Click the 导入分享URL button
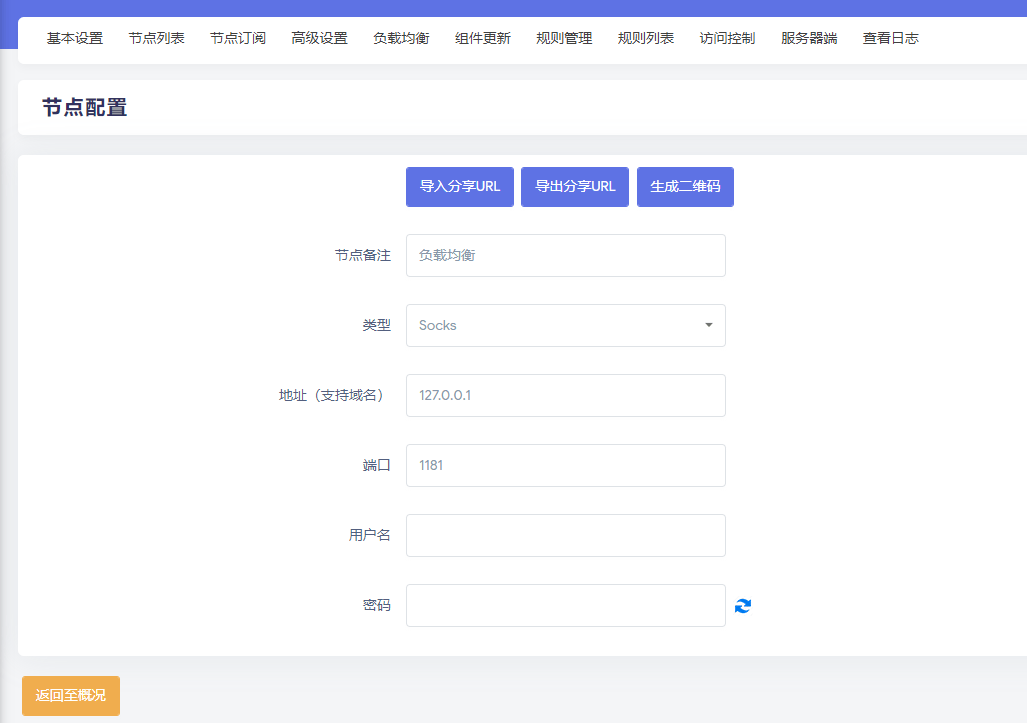Screen dimensions: 1027x723 tap(460, 187)
